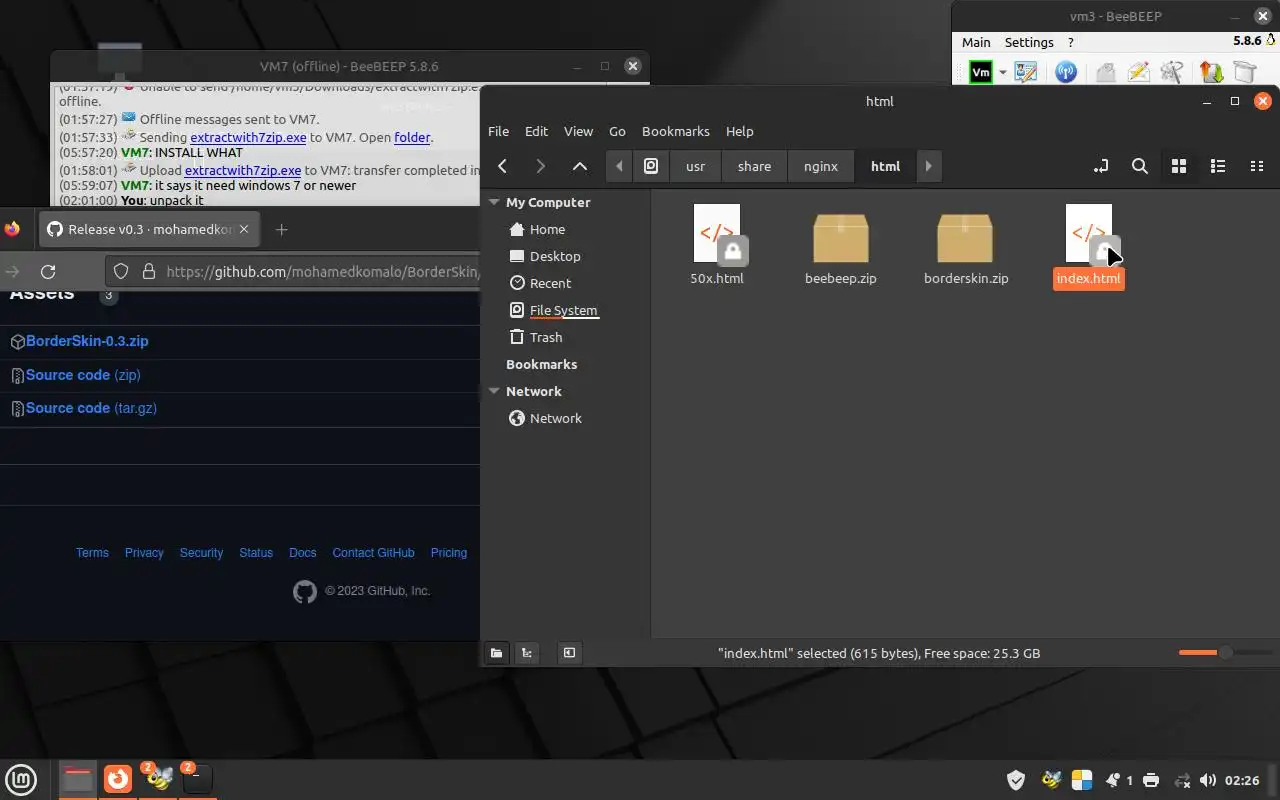The image size is (1280, 800).
Task: Collapse the My Computer section
Action: click(x=494, y=202)
